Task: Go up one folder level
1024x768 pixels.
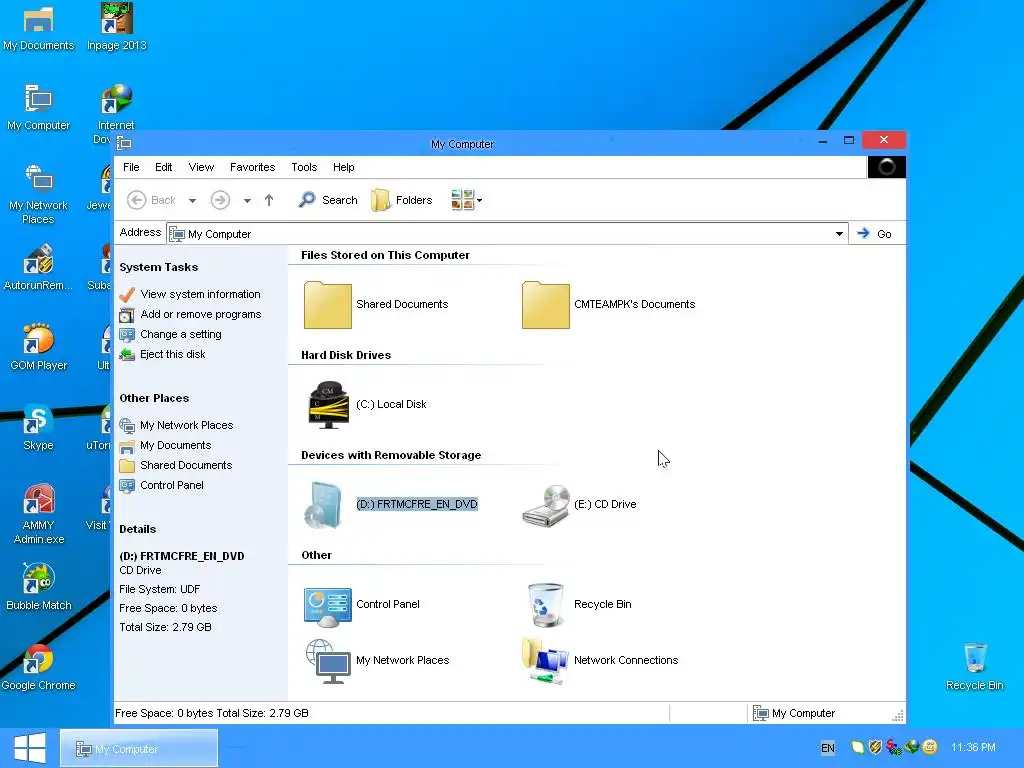Action: point(269,200)
